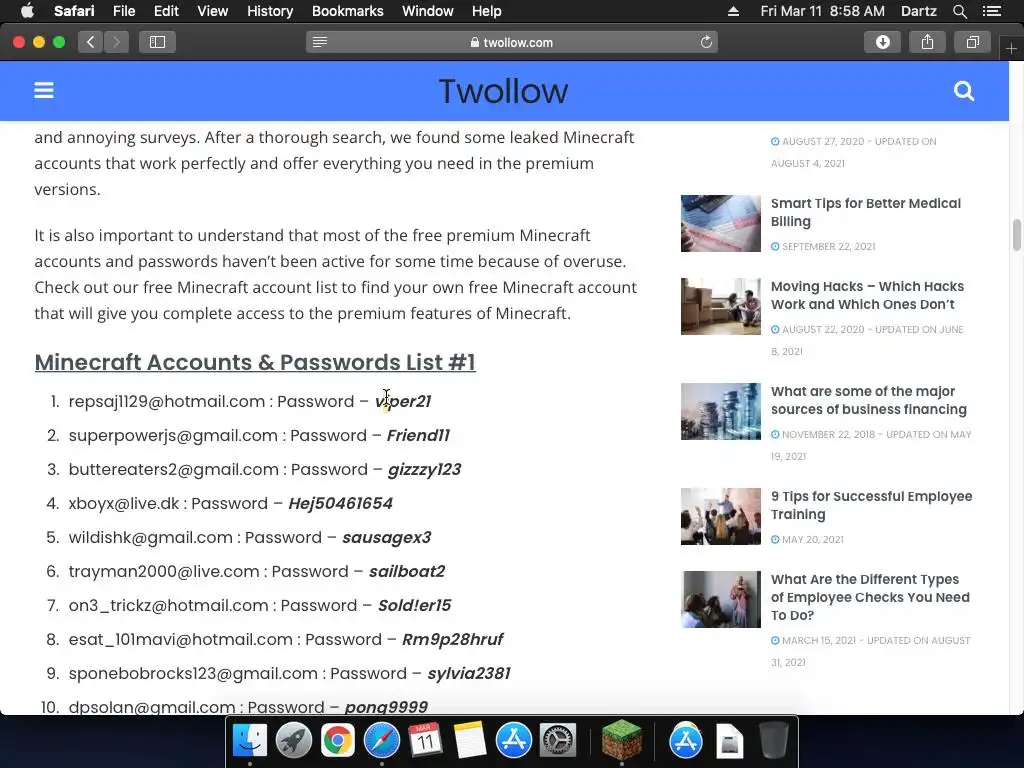Image resolution: width=1024 pixels, height=768 pixels.
Task: Click the Employee Checks article thumbnail
Action: pos(720,600)
